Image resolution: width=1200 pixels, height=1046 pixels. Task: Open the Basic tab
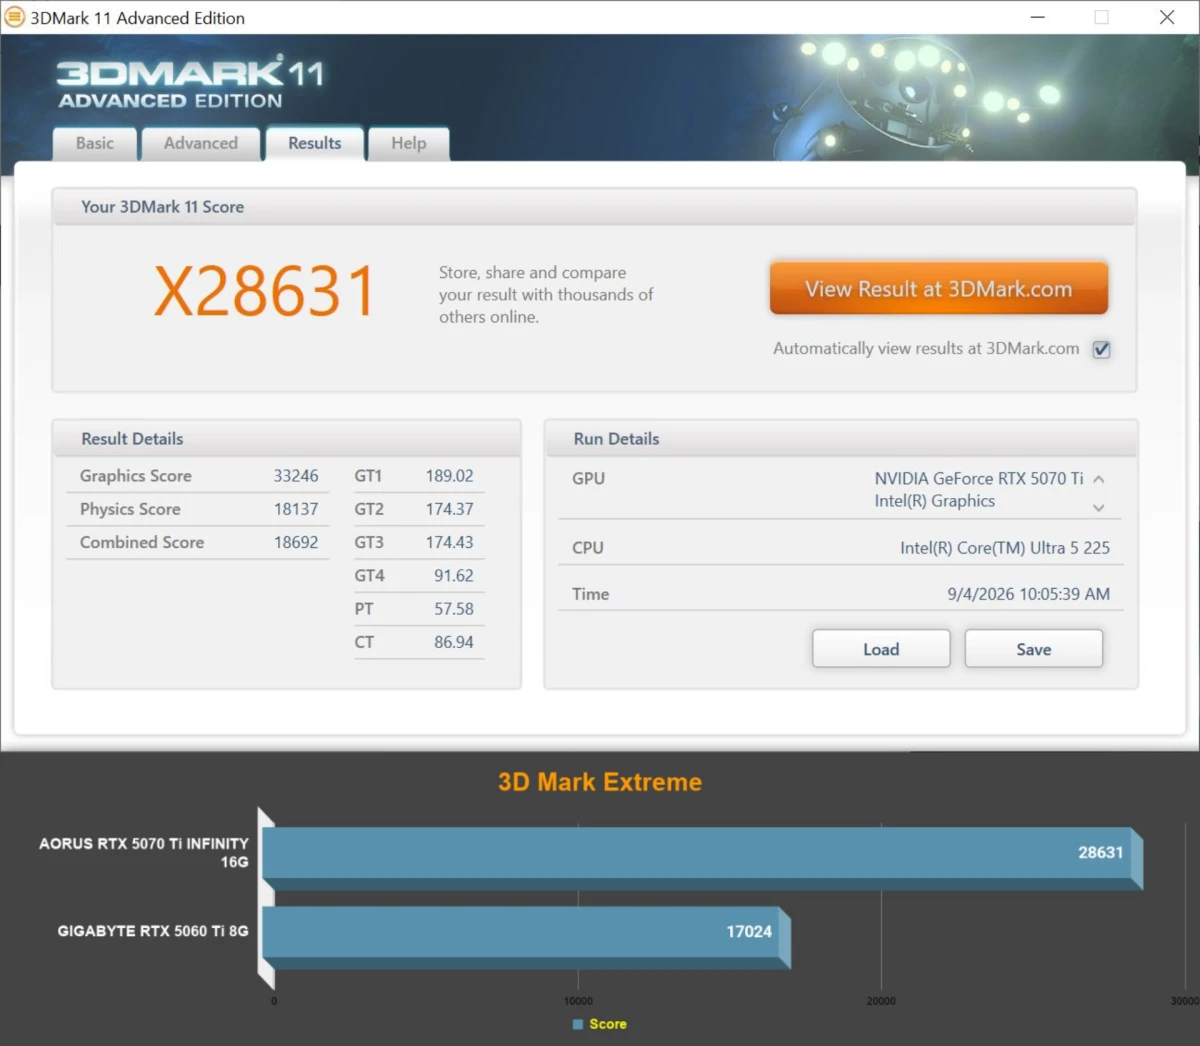point(95,143)
